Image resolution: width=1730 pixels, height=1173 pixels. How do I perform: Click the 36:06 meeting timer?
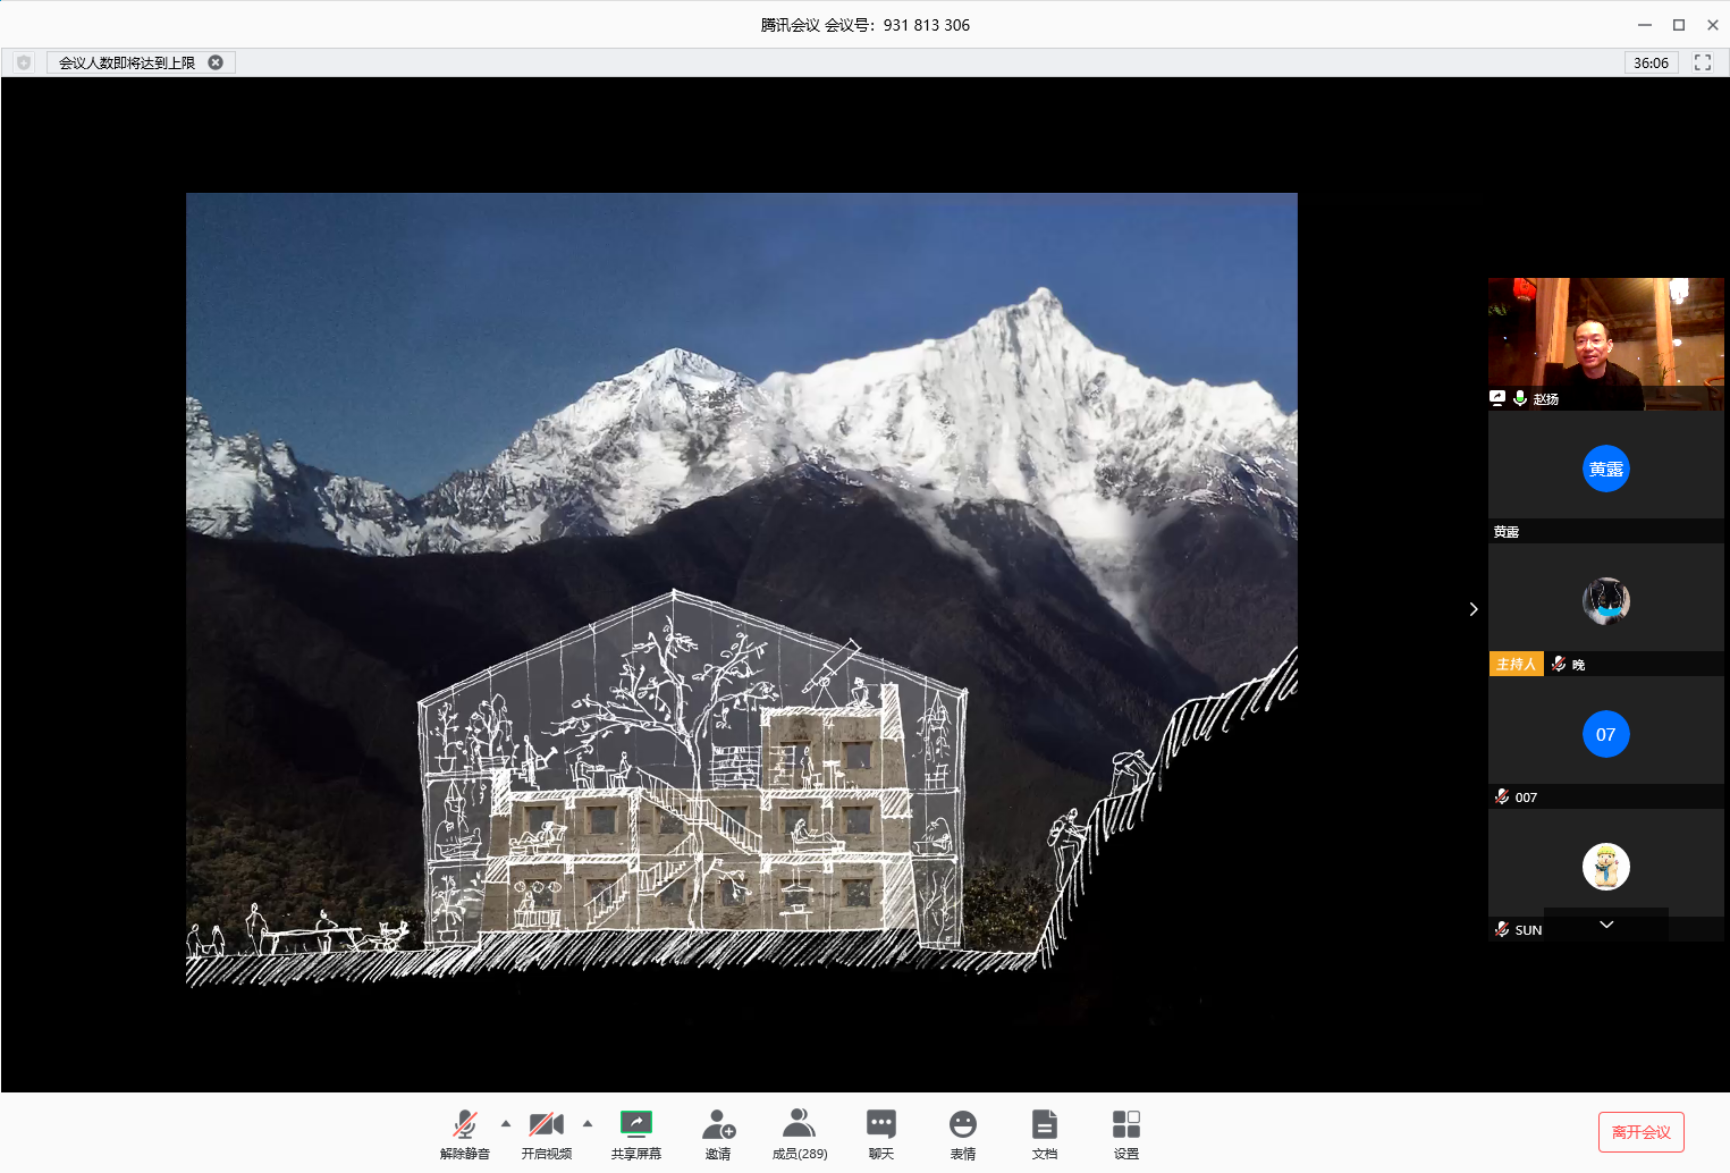point(1650,62)
